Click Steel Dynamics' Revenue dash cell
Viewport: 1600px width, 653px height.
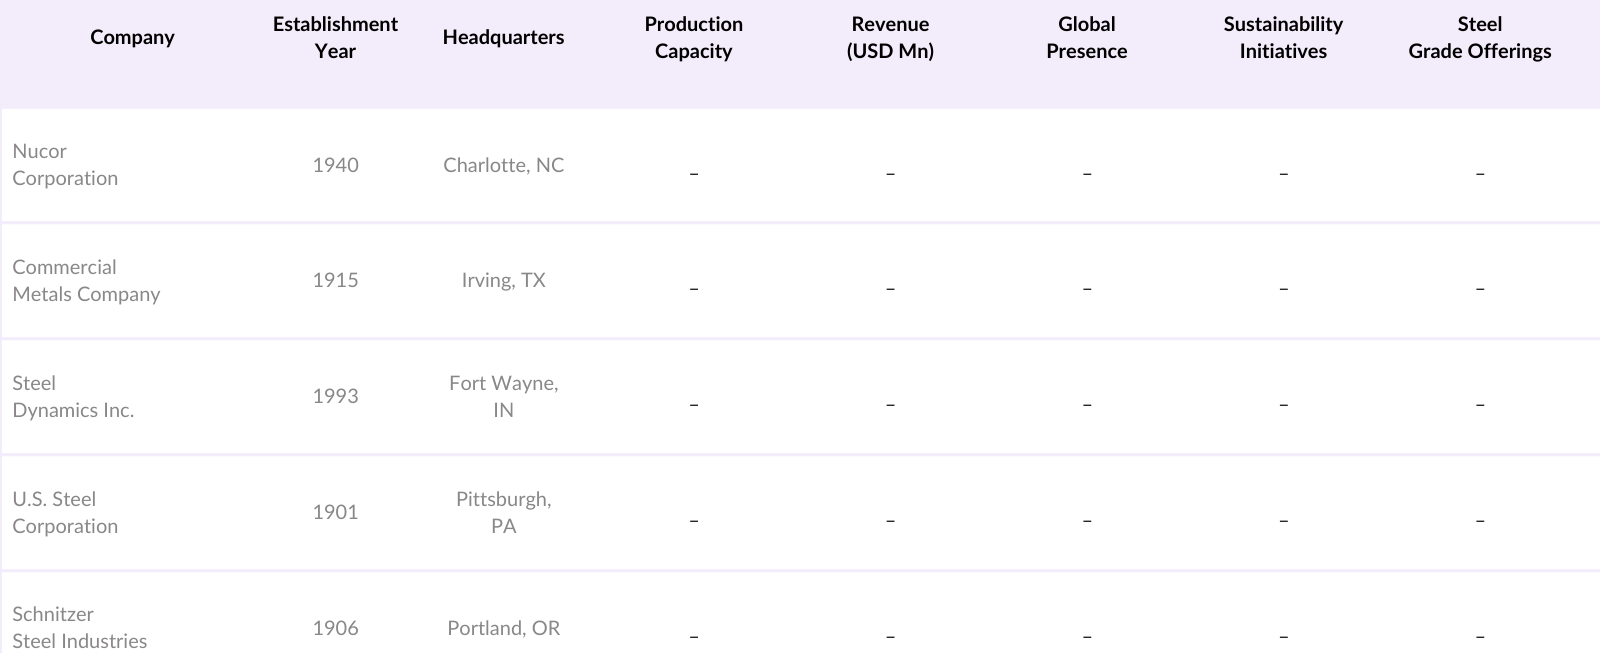click(890, 406)
